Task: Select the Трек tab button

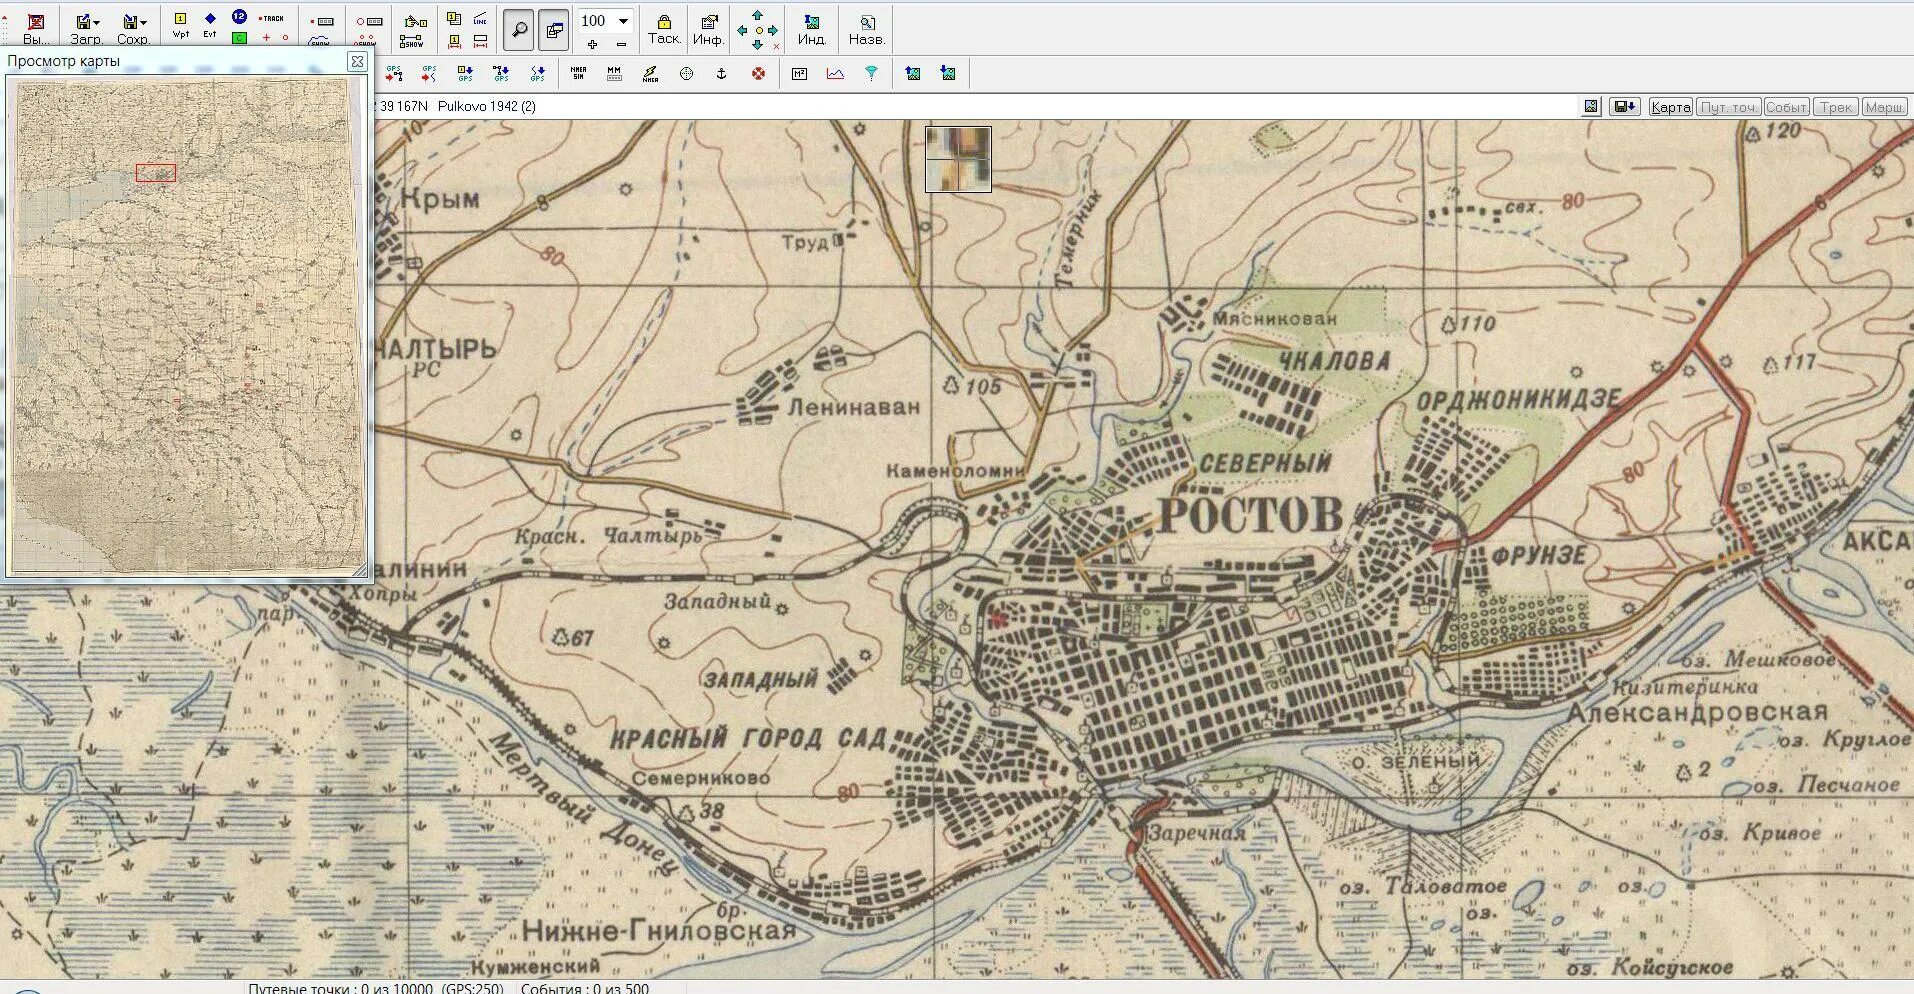Action: coord(1836,107)
